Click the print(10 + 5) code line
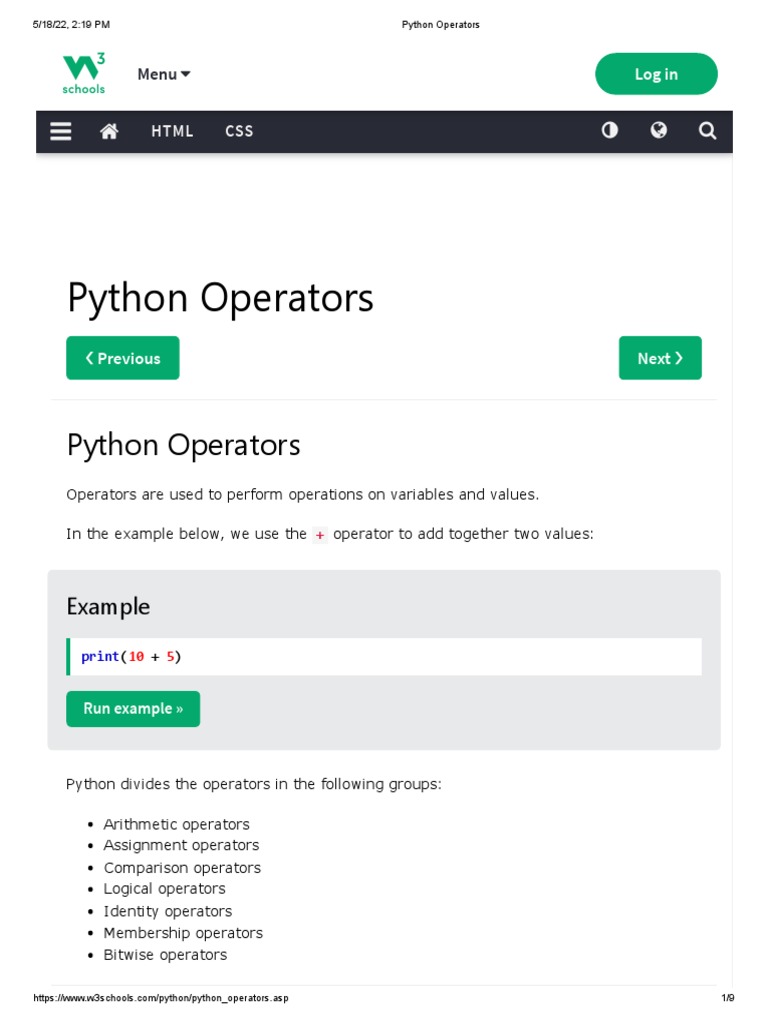This screenshot has width=768, height=1024. [131, 657]
